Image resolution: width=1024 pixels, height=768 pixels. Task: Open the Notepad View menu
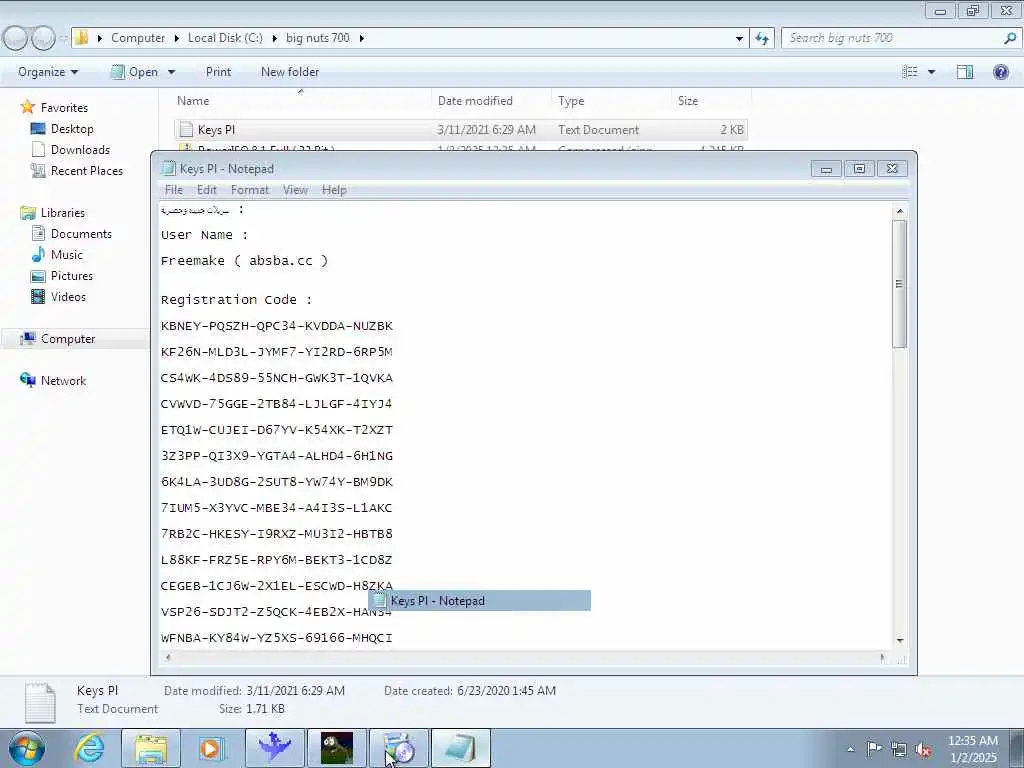click(x=295, y=190)
